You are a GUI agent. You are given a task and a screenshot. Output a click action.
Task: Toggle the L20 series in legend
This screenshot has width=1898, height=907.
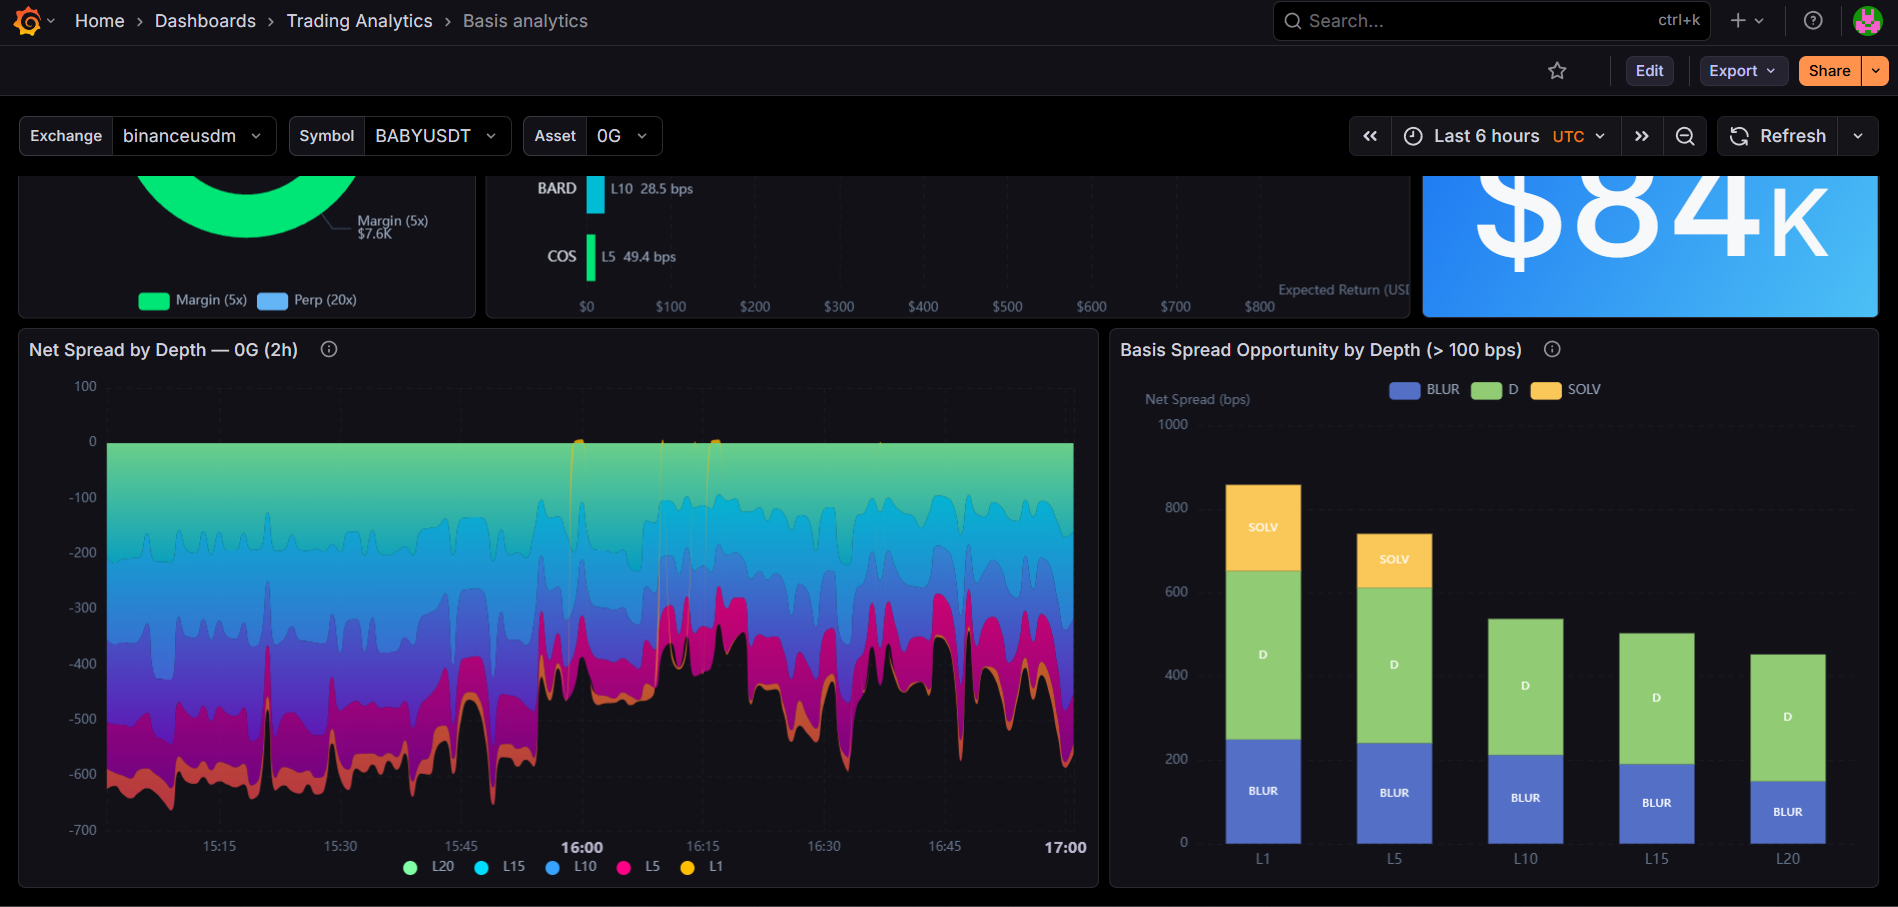[429, 867]
